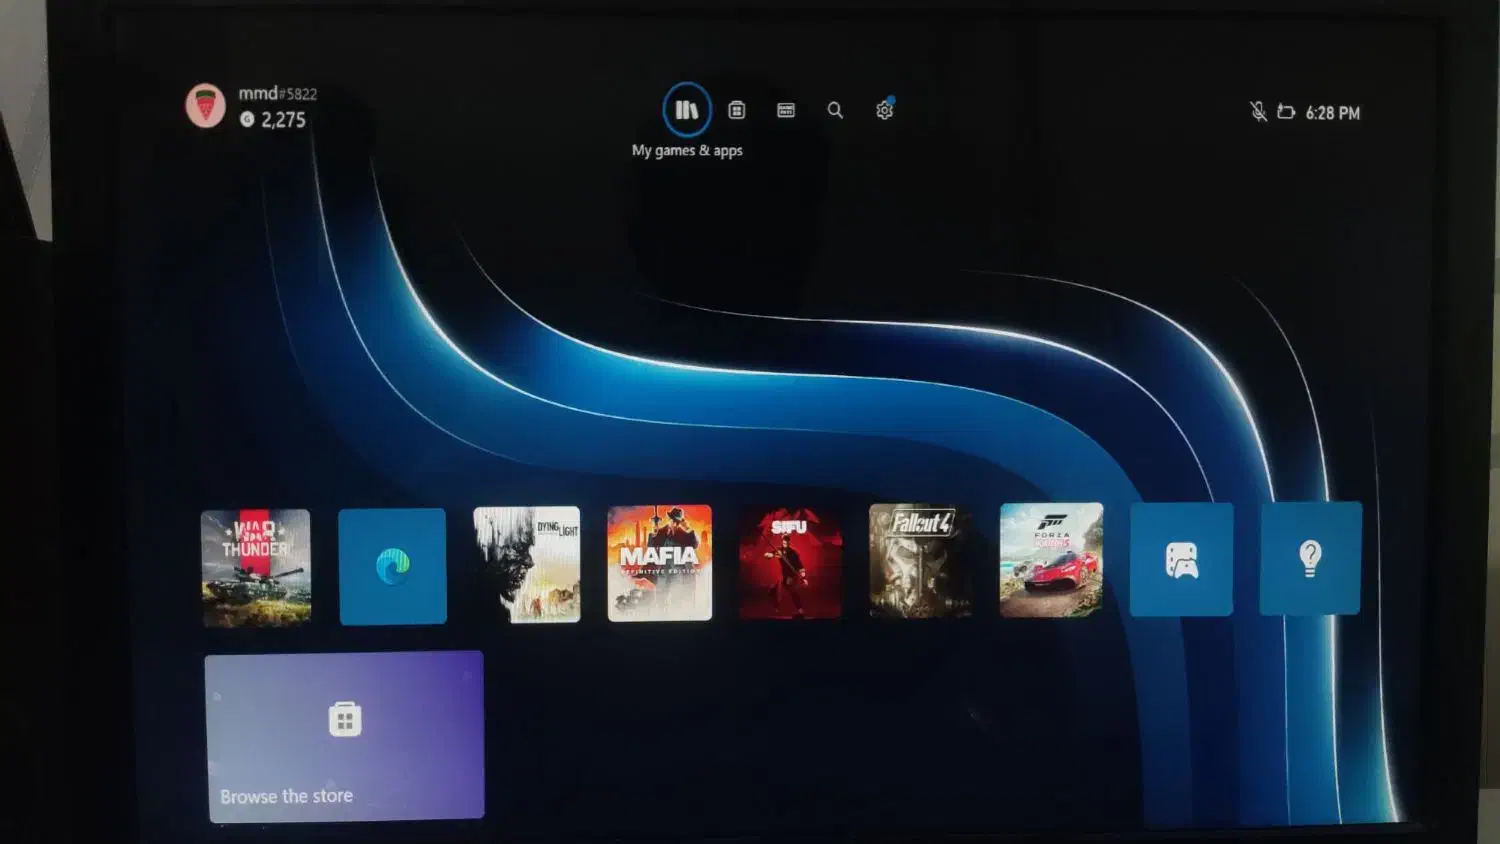
Task: Open Settings gear icon
Action: (x=884, y=110)
